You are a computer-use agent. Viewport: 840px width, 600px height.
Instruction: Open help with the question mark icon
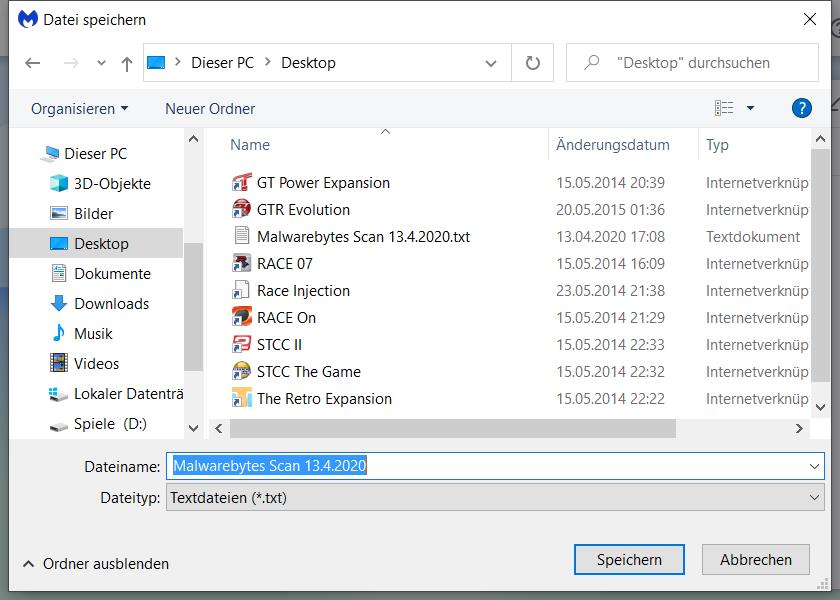pos(801,108)
